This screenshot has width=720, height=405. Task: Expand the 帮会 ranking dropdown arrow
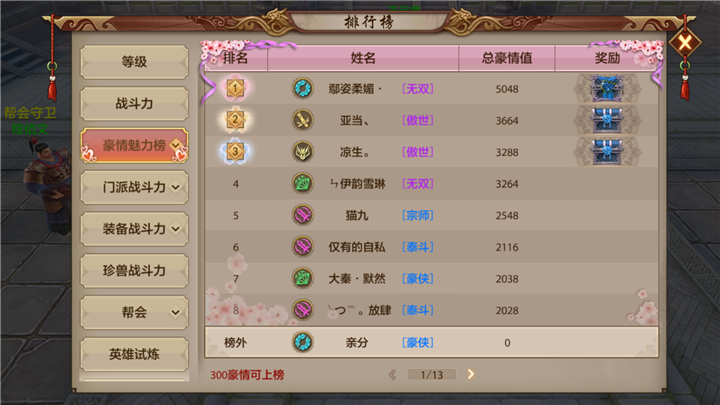pos(175,313)
